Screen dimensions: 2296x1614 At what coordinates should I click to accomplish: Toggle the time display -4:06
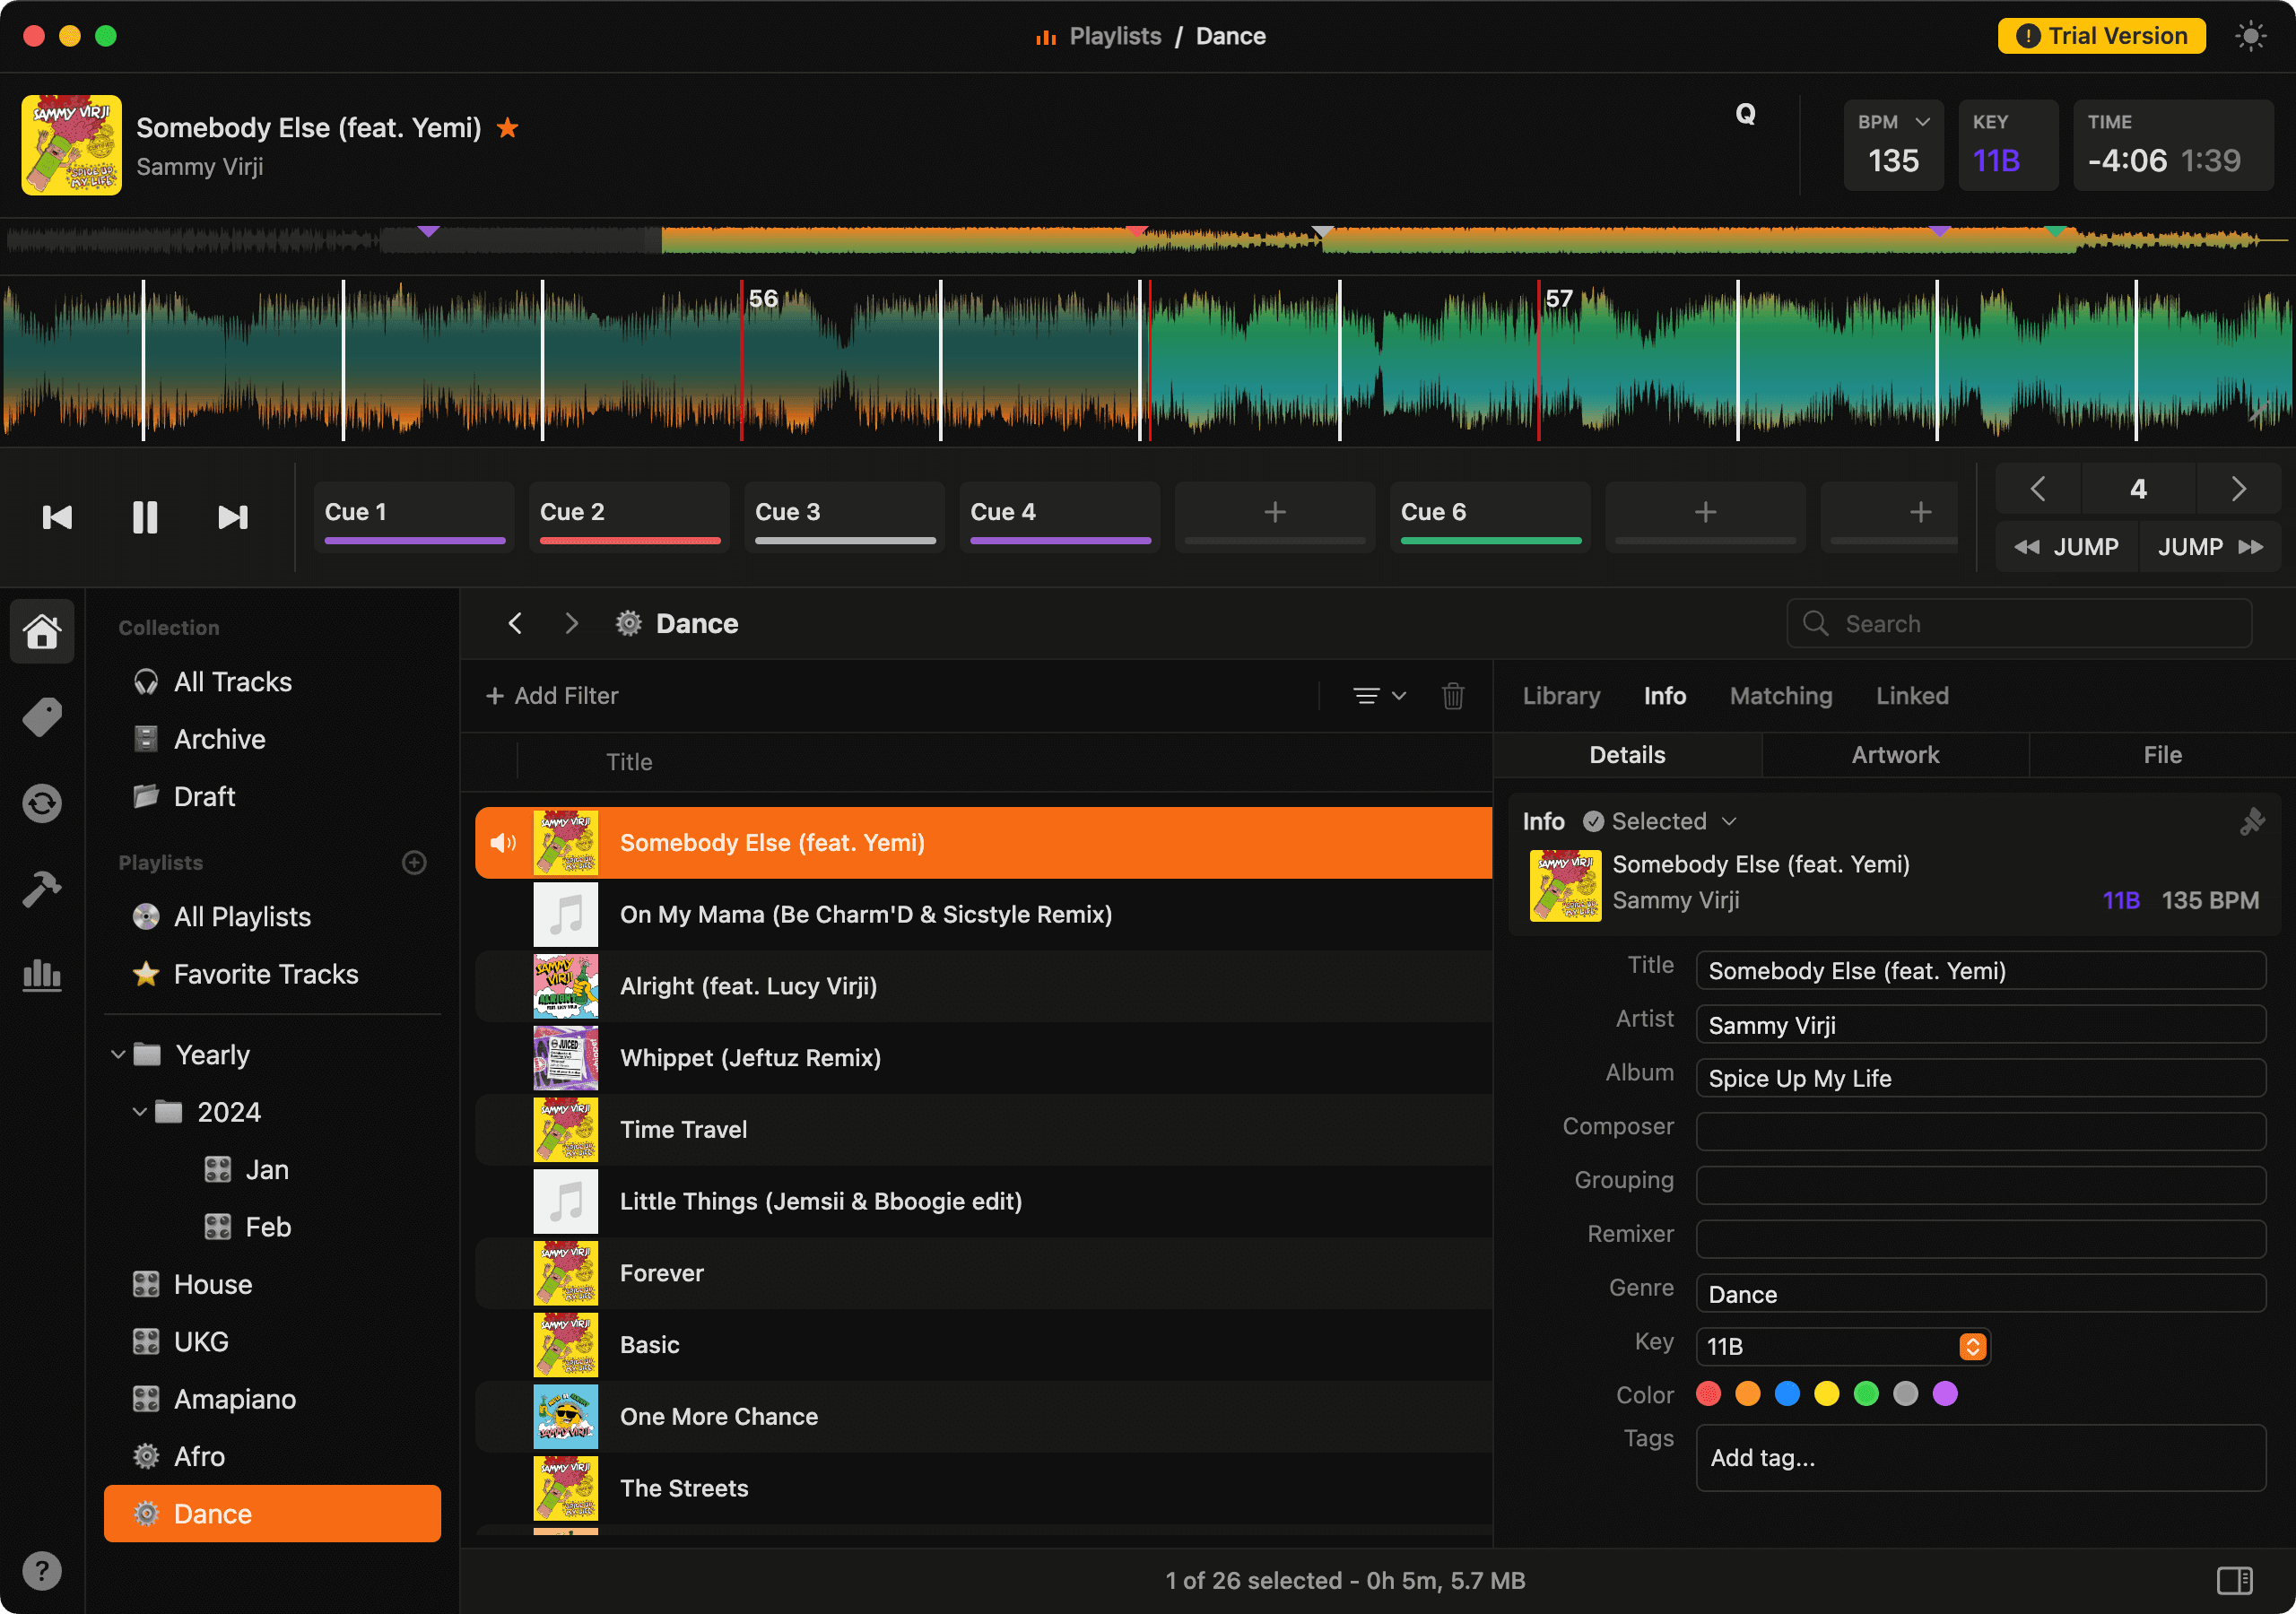tap(2127, 160)
